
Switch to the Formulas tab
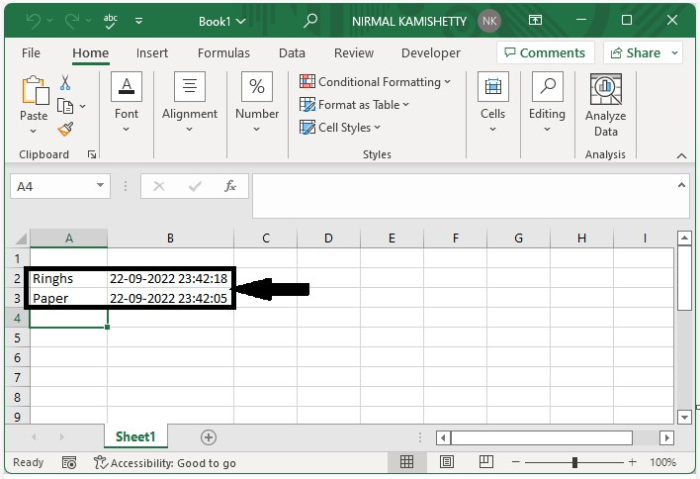pyautogui.click(x=224, y=53)
